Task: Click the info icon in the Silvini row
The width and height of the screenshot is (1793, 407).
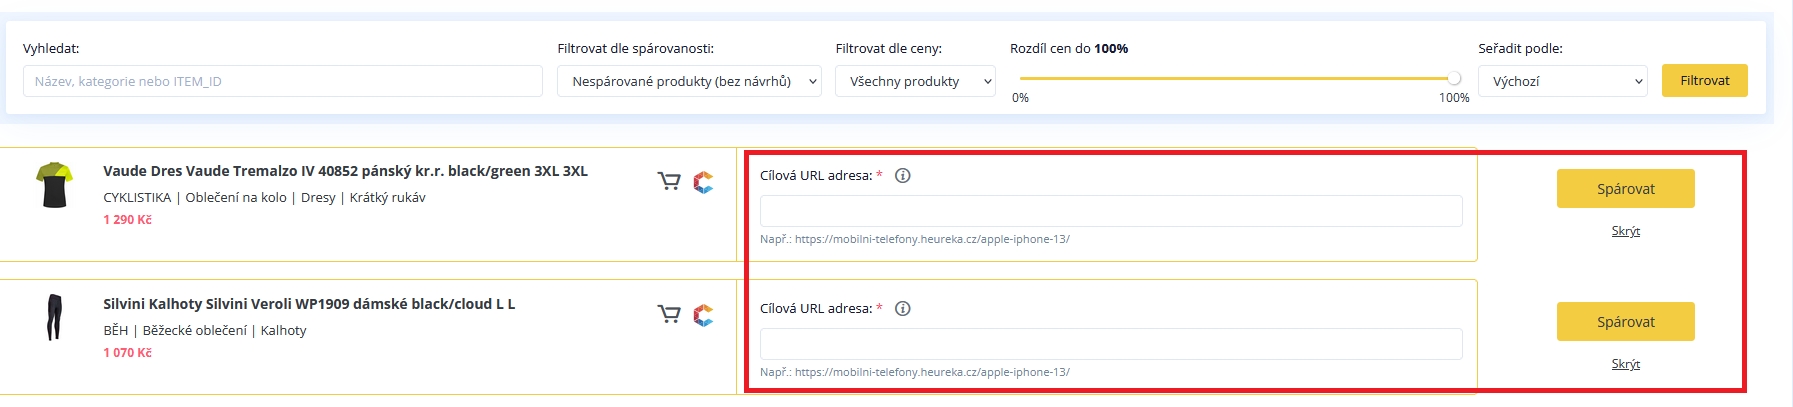Action: click(902, 308)
